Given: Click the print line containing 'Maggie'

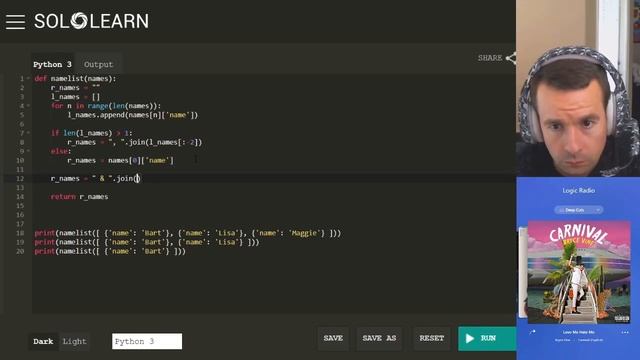Looking at the screenshot, I should [x=187, y=233].
